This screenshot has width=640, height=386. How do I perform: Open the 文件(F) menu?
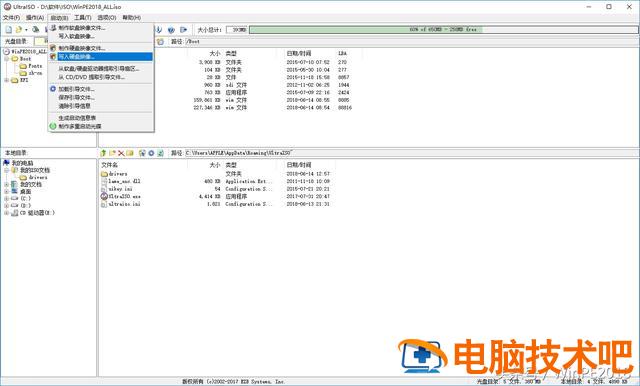click(x=11, y=18)
